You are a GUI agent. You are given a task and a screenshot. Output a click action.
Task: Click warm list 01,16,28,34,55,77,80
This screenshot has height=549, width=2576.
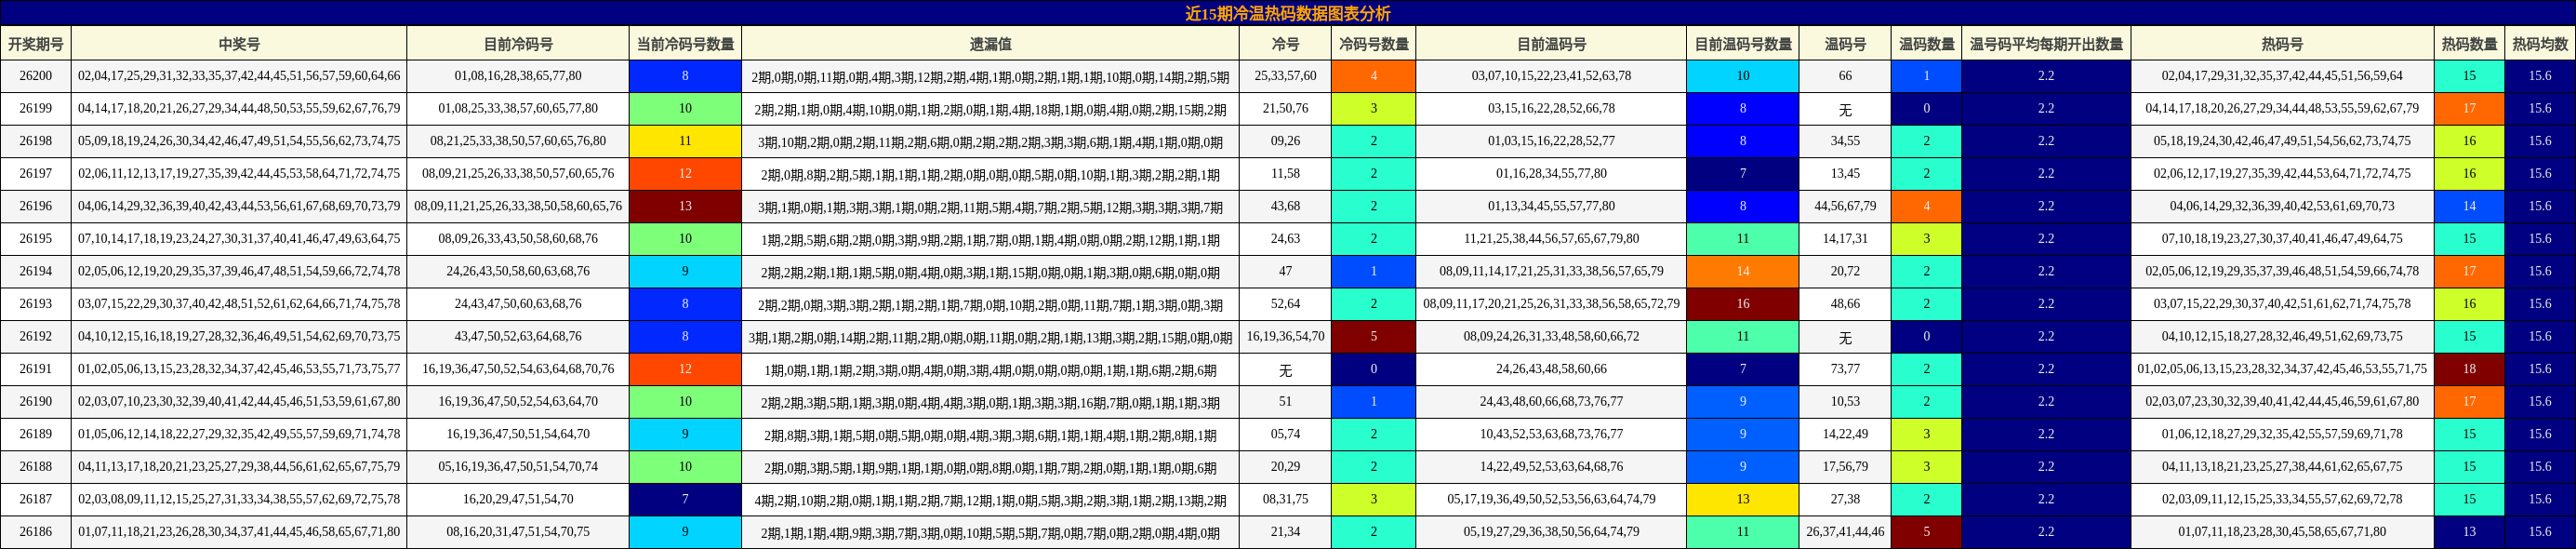click(1551, 173)
